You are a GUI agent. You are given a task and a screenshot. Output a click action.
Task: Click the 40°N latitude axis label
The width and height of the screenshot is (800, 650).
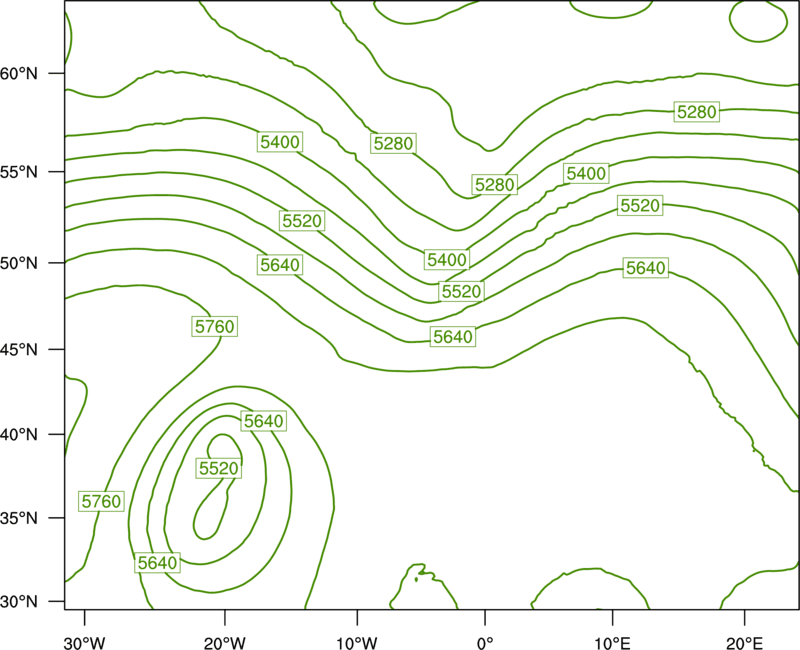coord(19,435)
